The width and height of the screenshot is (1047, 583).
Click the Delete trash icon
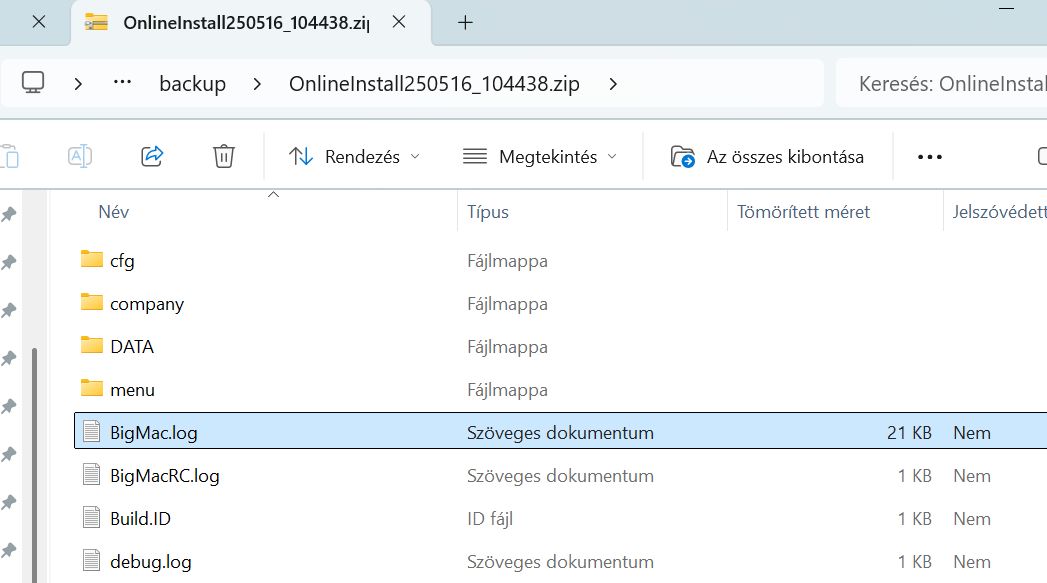(x=224, y=156)
